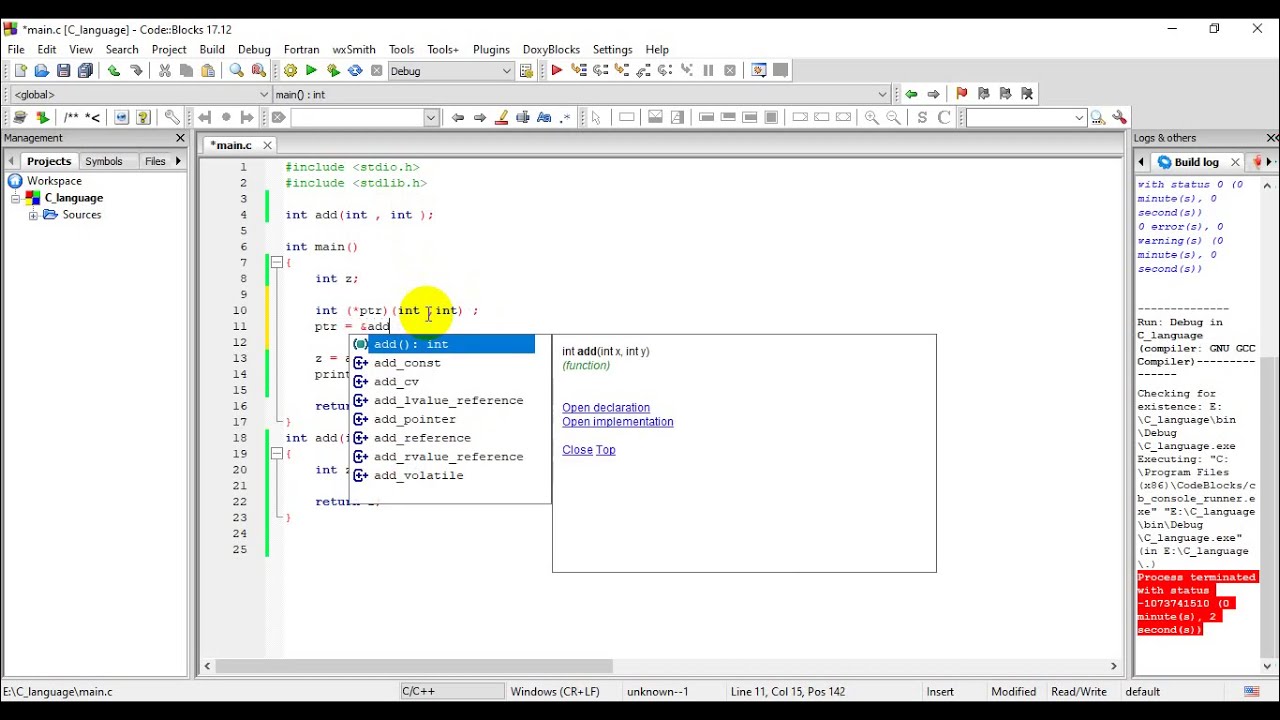The width and height of the screenshot is (1280, 720).
Task: Create a new file with the toolbar icon
Action: click(x=20, y=71)
